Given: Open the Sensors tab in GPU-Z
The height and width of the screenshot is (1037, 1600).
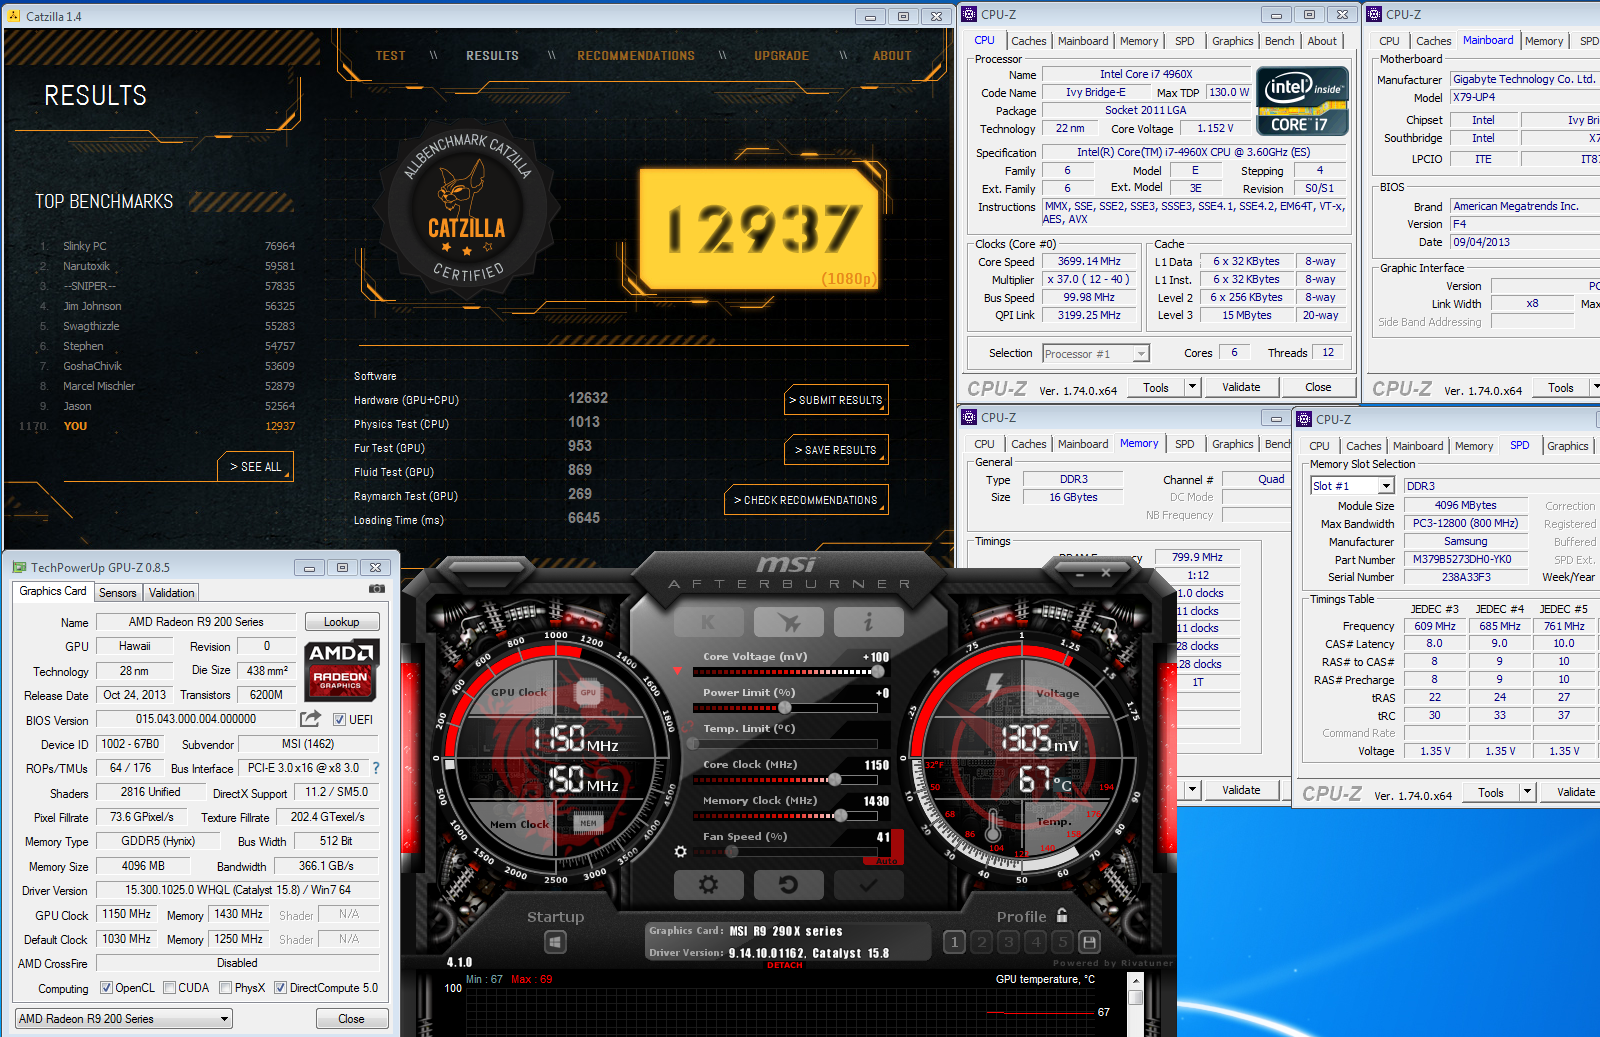Looking at the screenshot, I should tap(118, 593).
